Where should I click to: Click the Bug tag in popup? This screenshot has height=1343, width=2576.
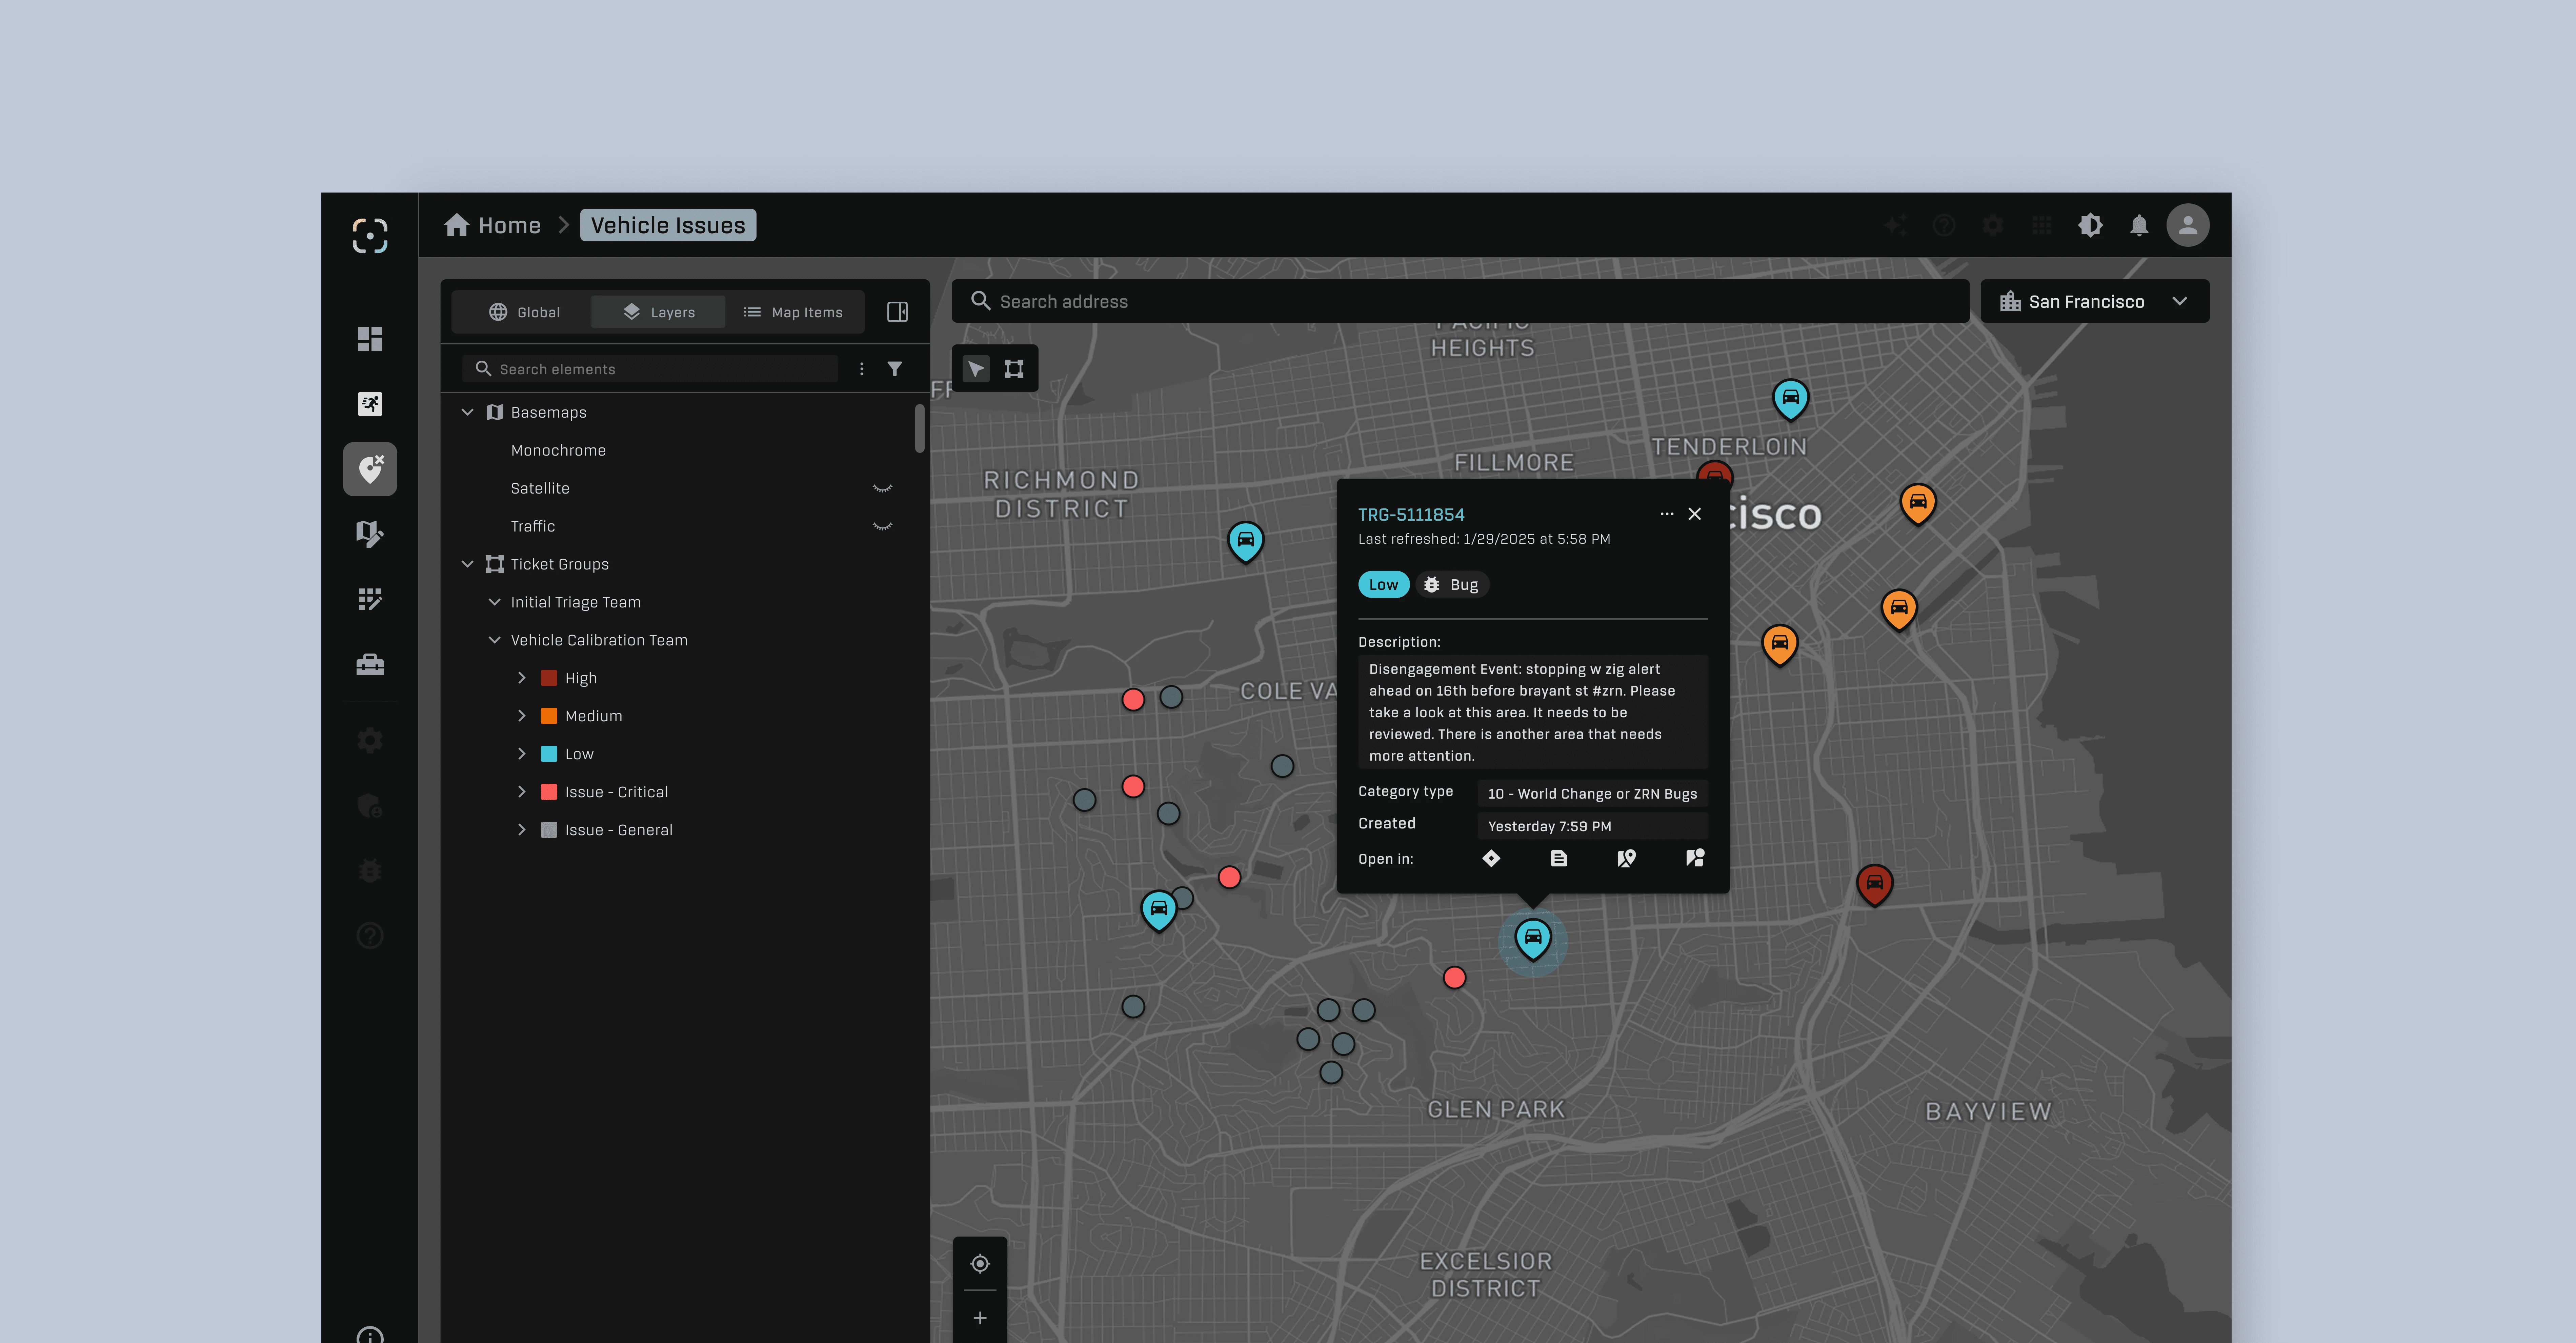click(1452, 585)
